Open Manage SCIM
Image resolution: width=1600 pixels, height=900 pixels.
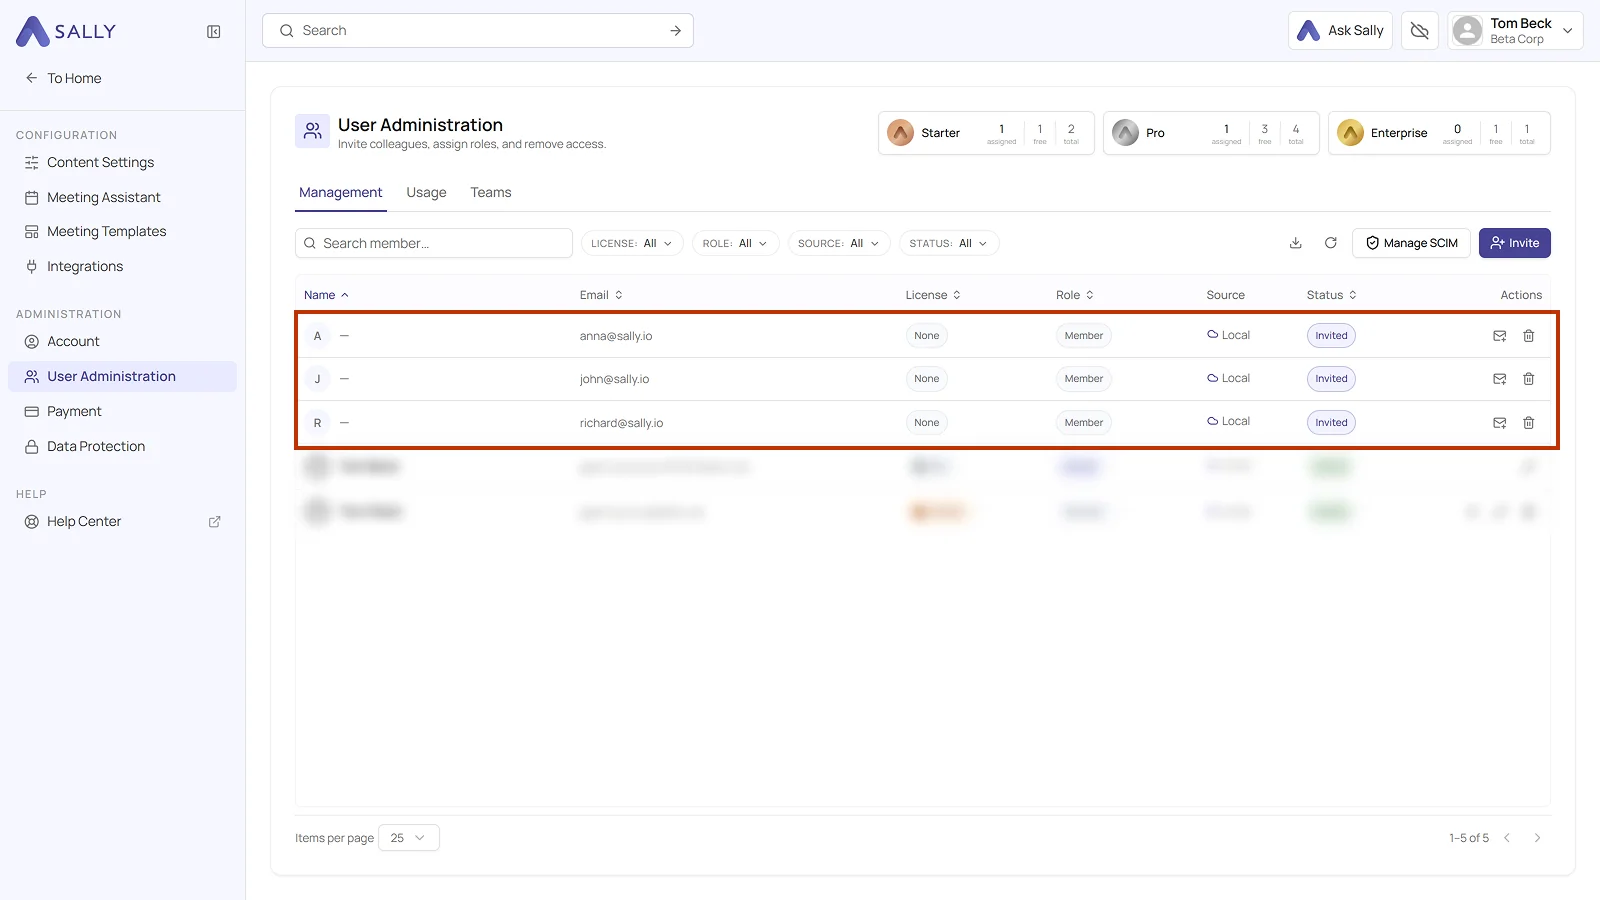(x=1412, y=243)
